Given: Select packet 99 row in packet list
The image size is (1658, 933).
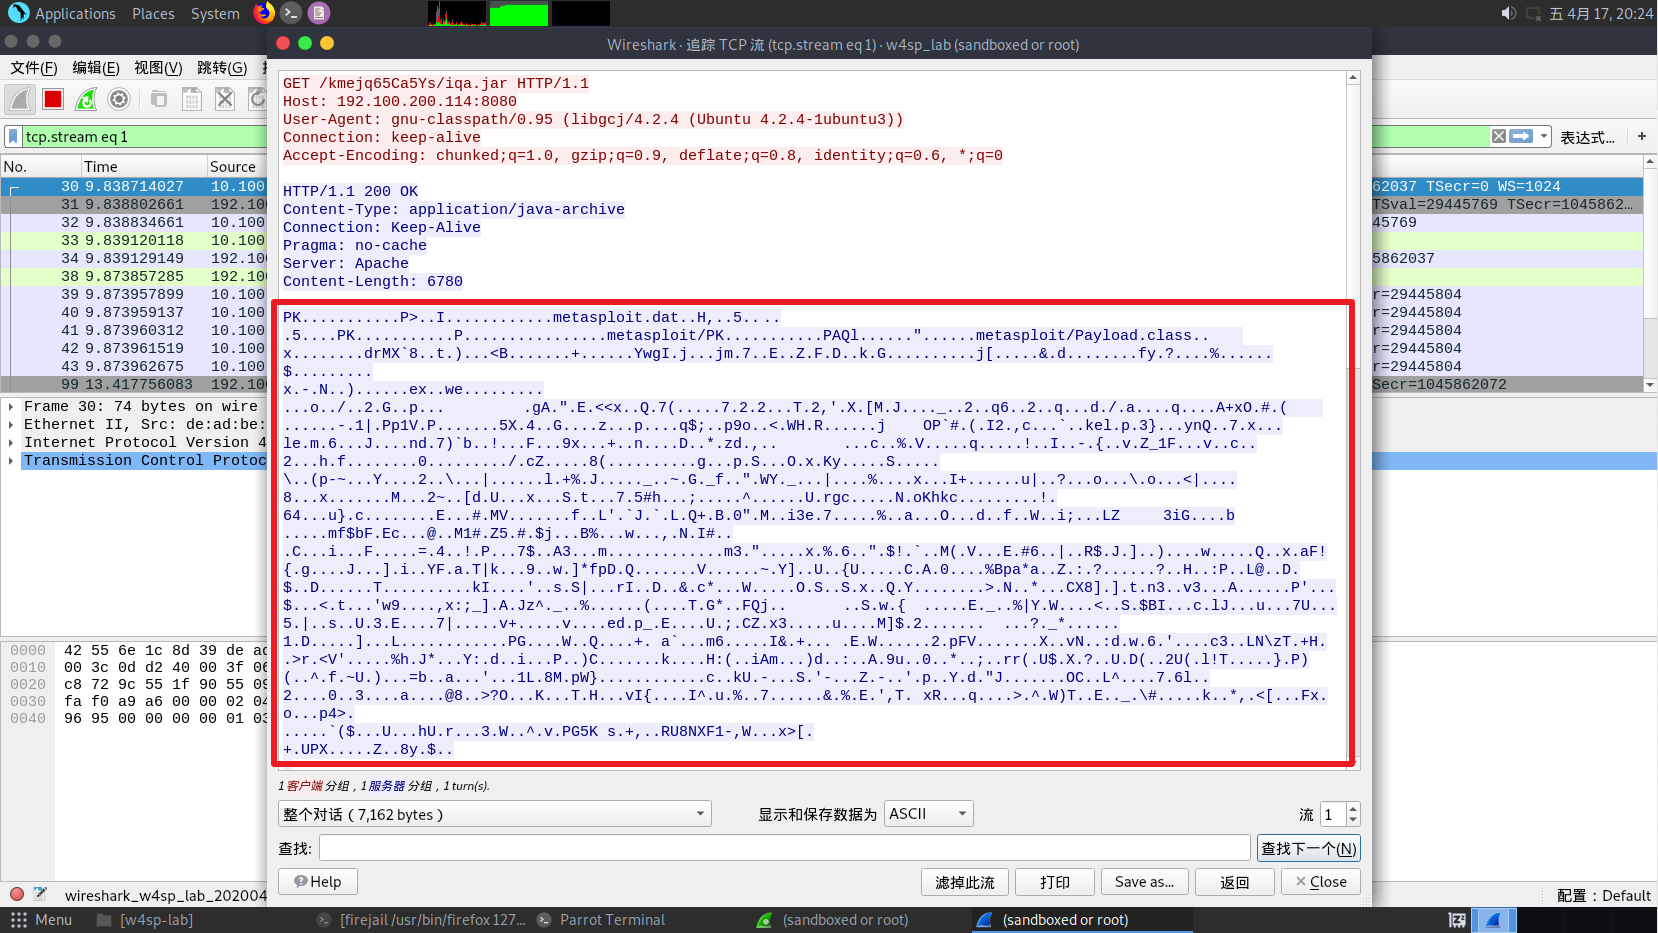Looking at the screenshot, I should pyautogui.click(x=134, y=384).
